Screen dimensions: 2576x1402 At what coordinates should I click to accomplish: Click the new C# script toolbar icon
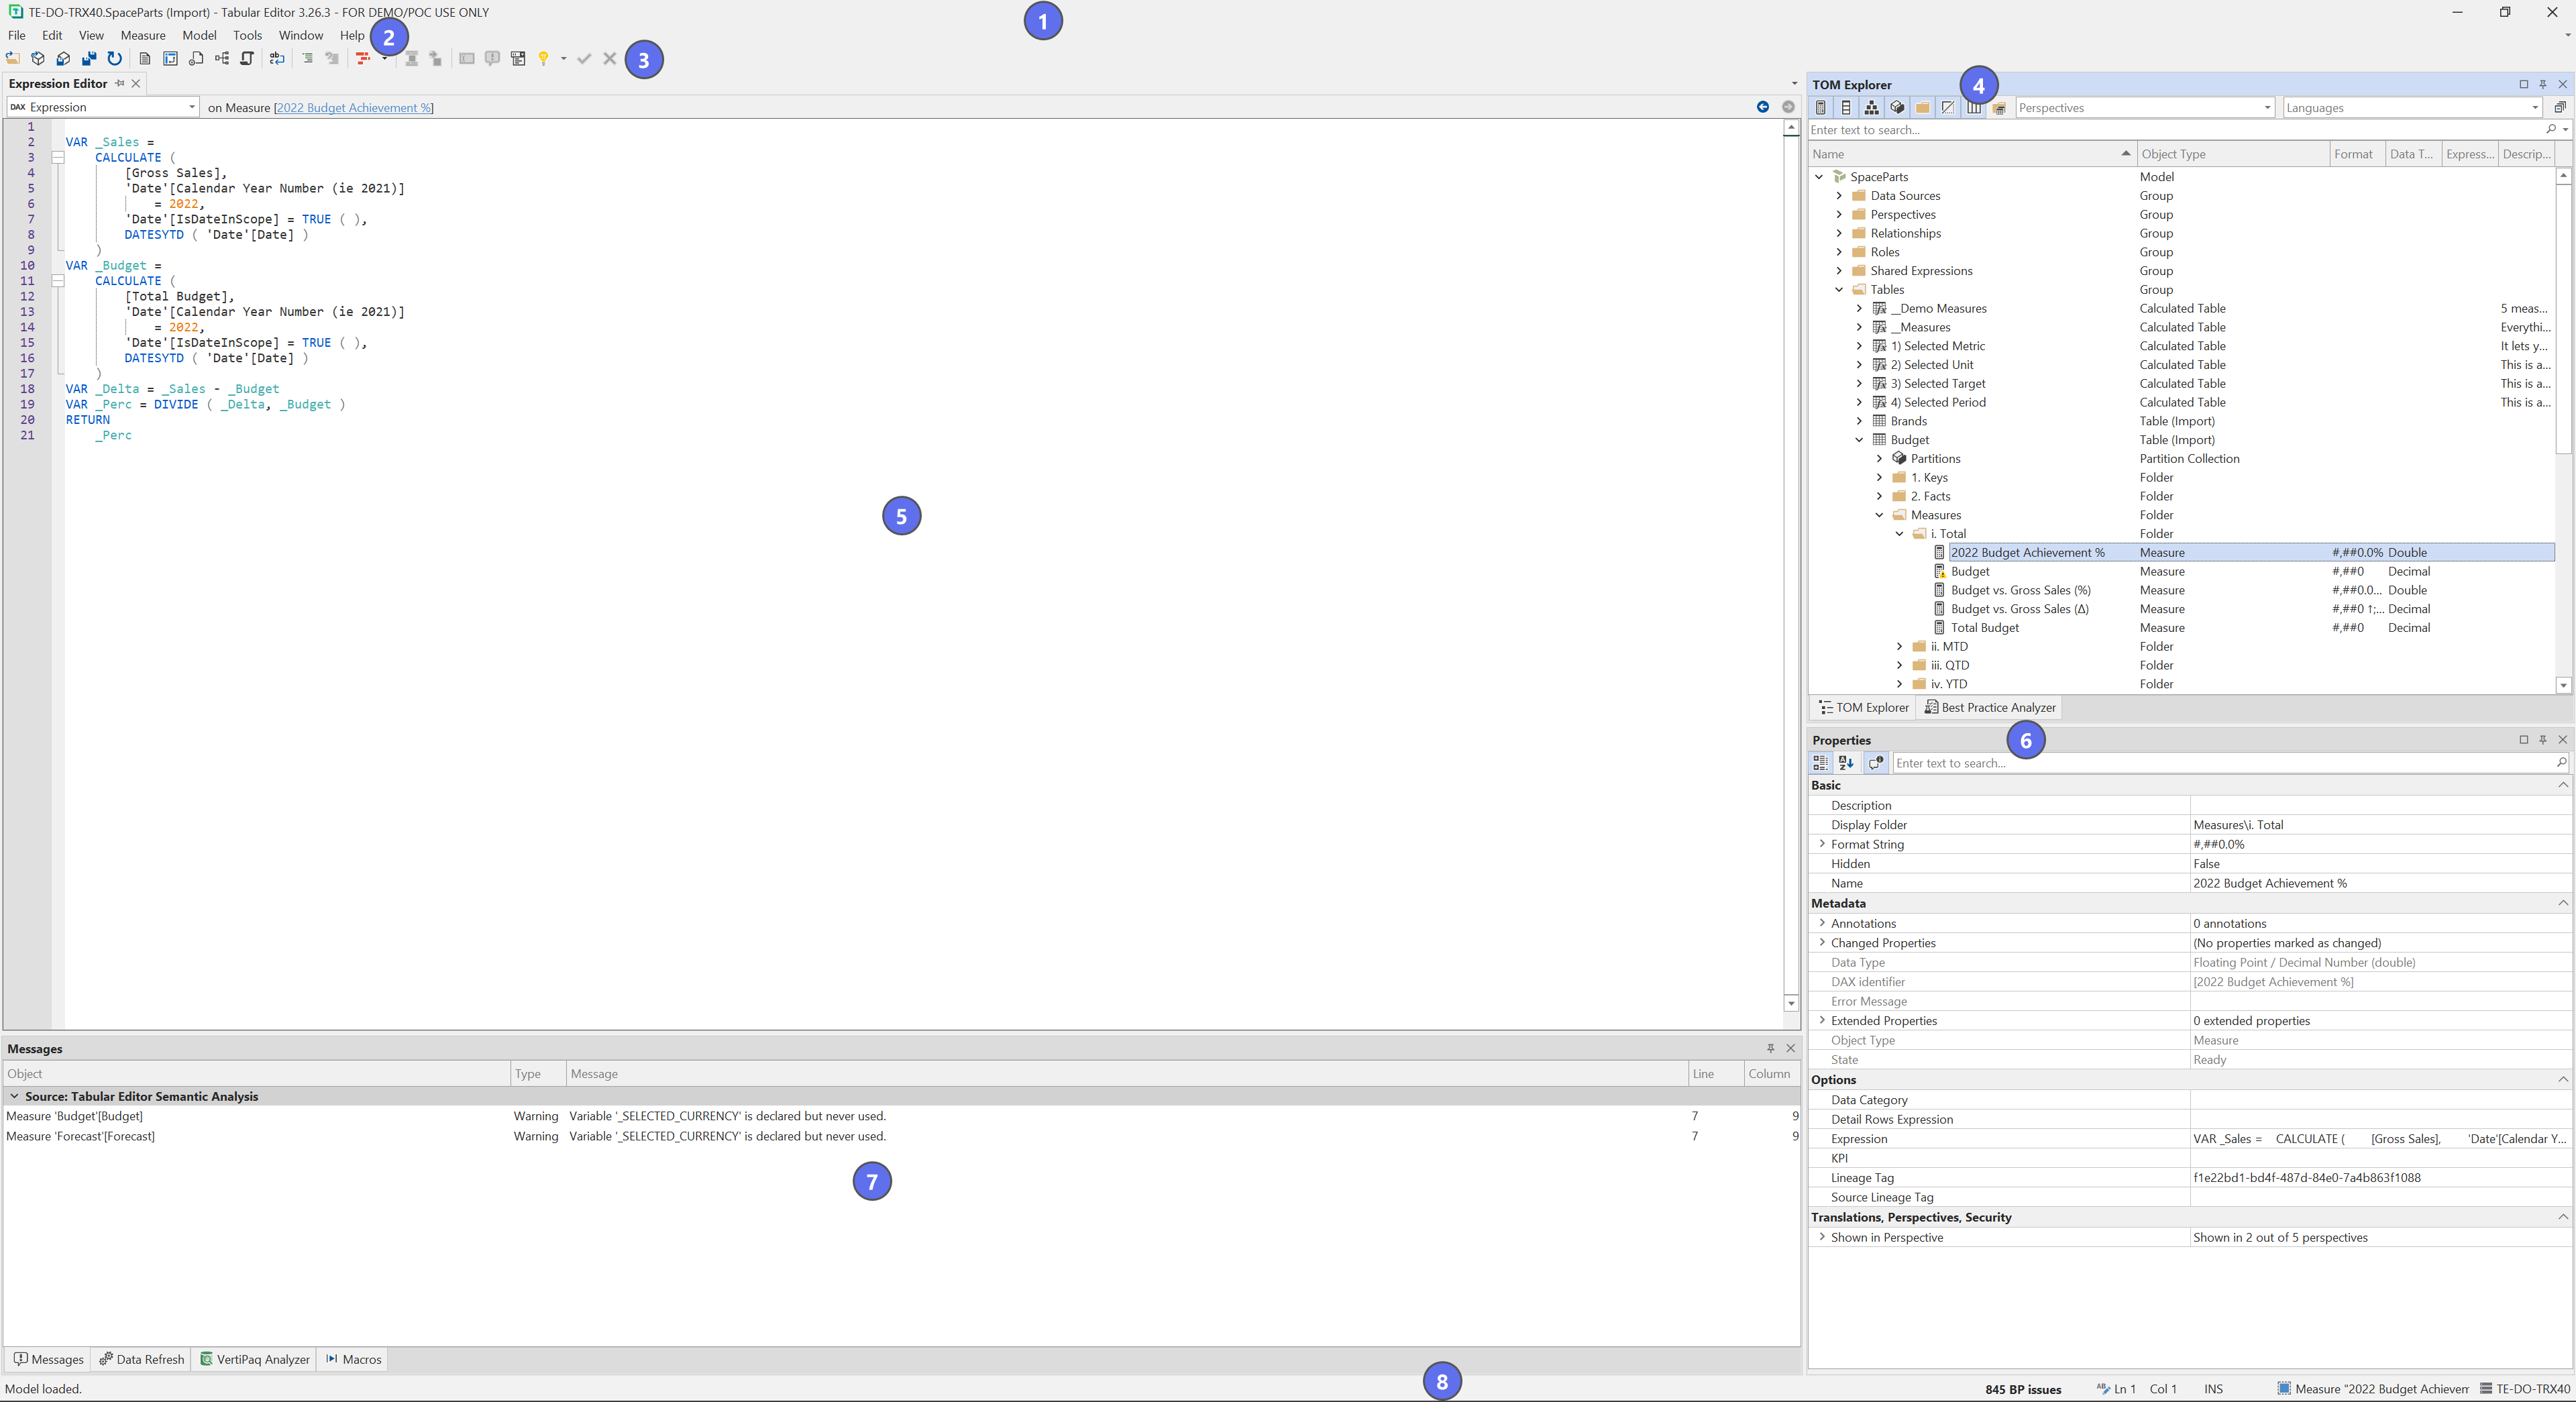click(247, 59)
